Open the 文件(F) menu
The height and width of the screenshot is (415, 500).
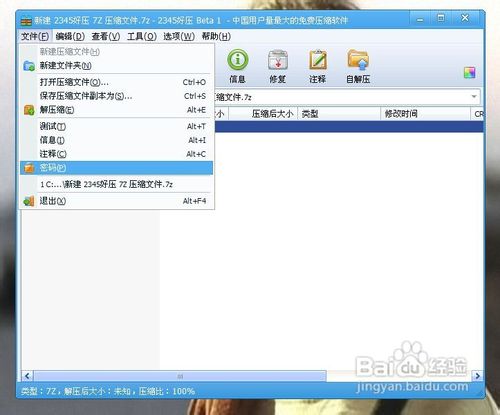[35, 36]
